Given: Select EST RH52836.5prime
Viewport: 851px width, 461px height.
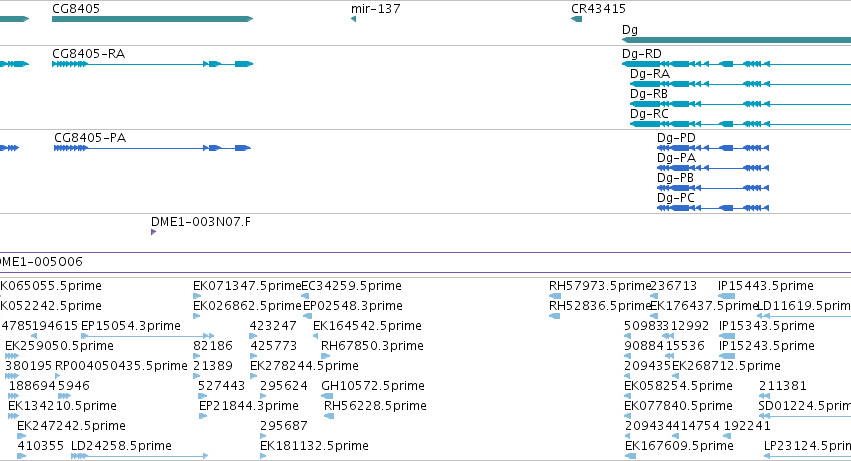Looking at the screenshot, I should tap(600, 306).
